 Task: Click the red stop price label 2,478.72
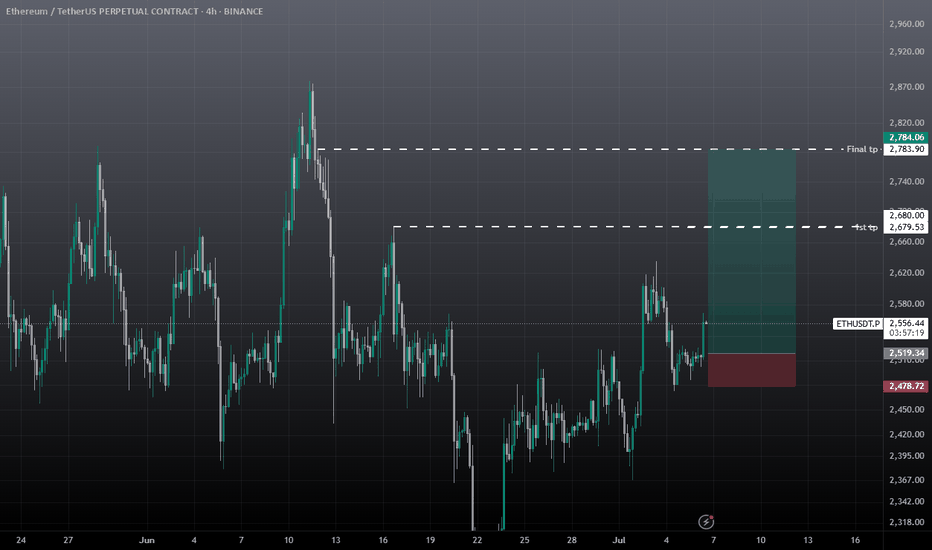[x=906, y=386]
